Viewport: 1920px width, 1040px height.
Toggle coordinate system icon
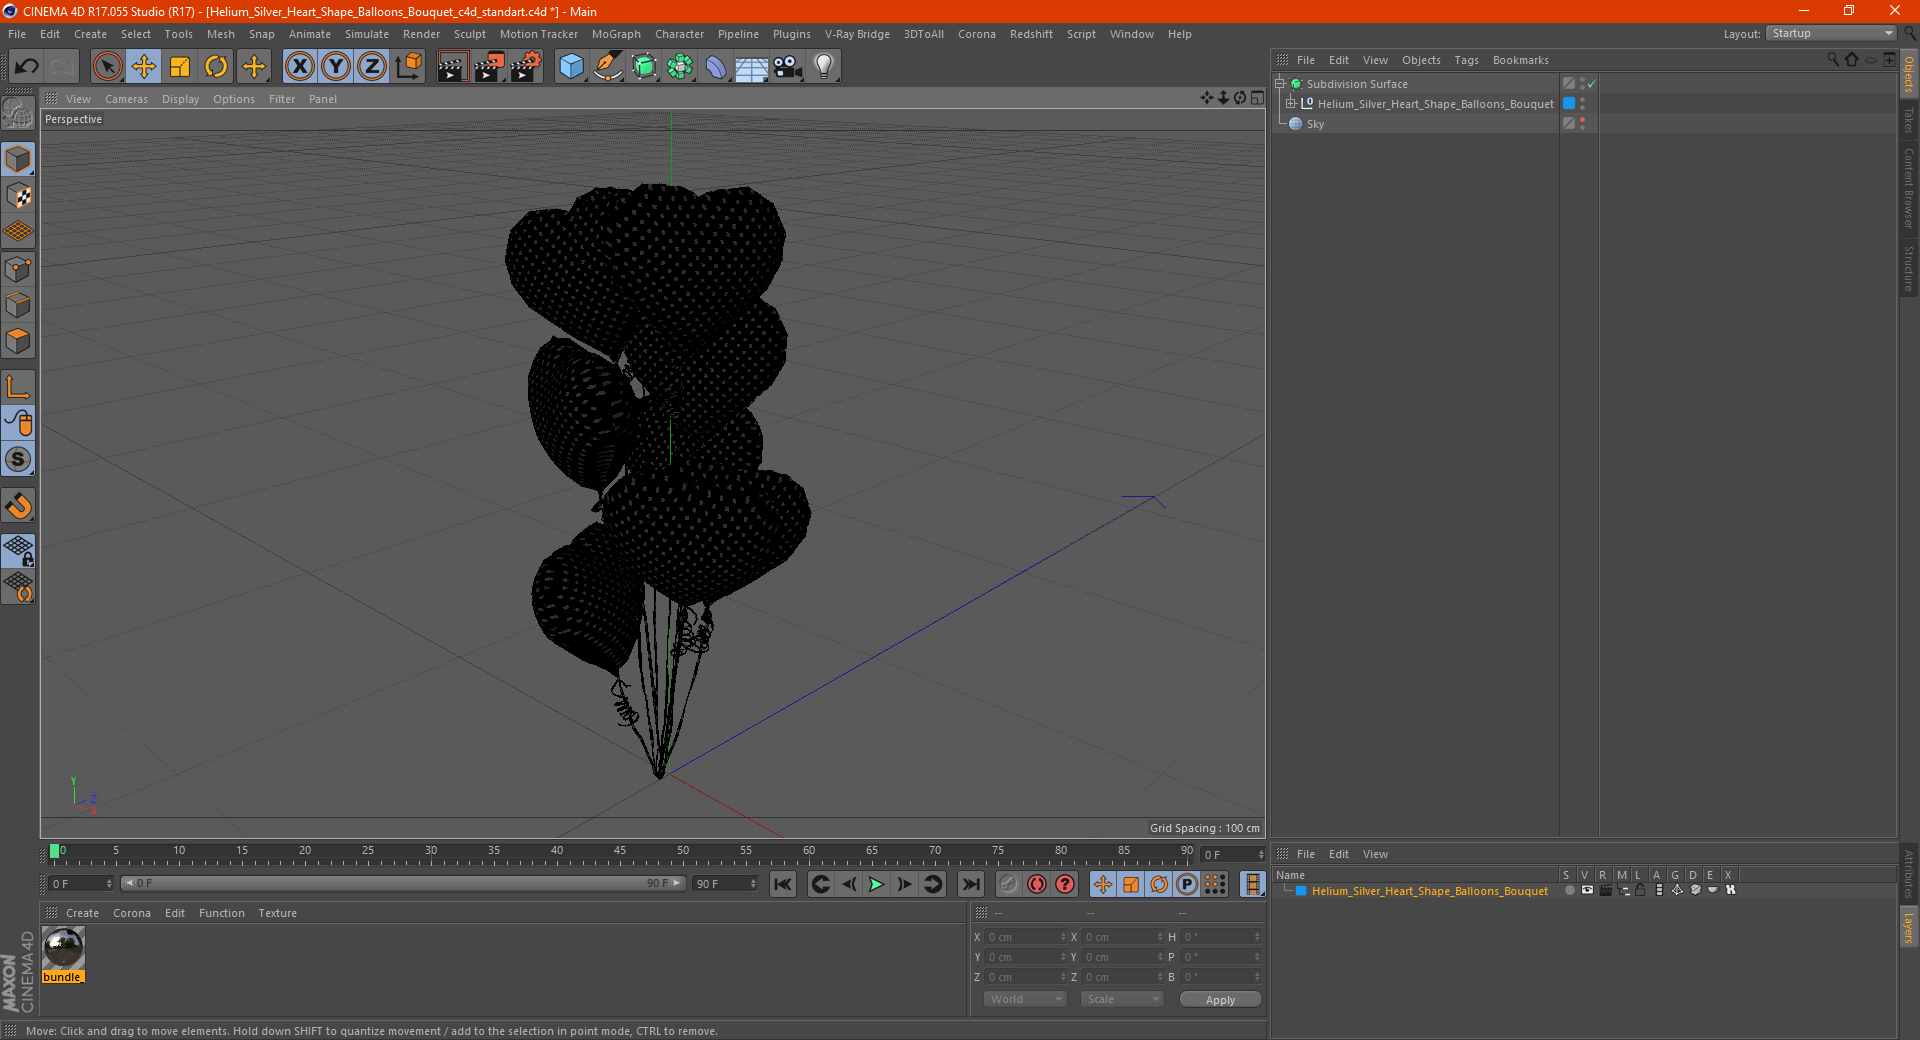(x=408, y=67)
